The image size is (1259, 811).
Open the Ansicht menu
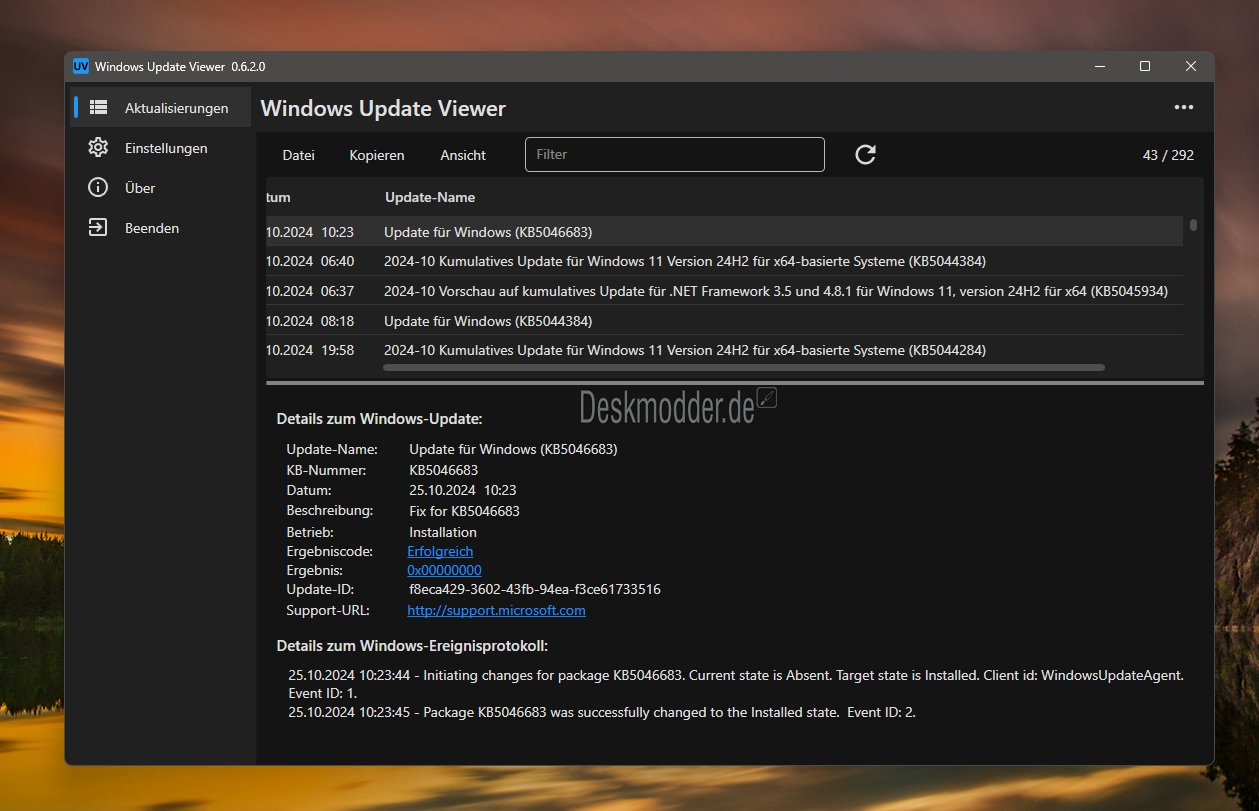463,155
